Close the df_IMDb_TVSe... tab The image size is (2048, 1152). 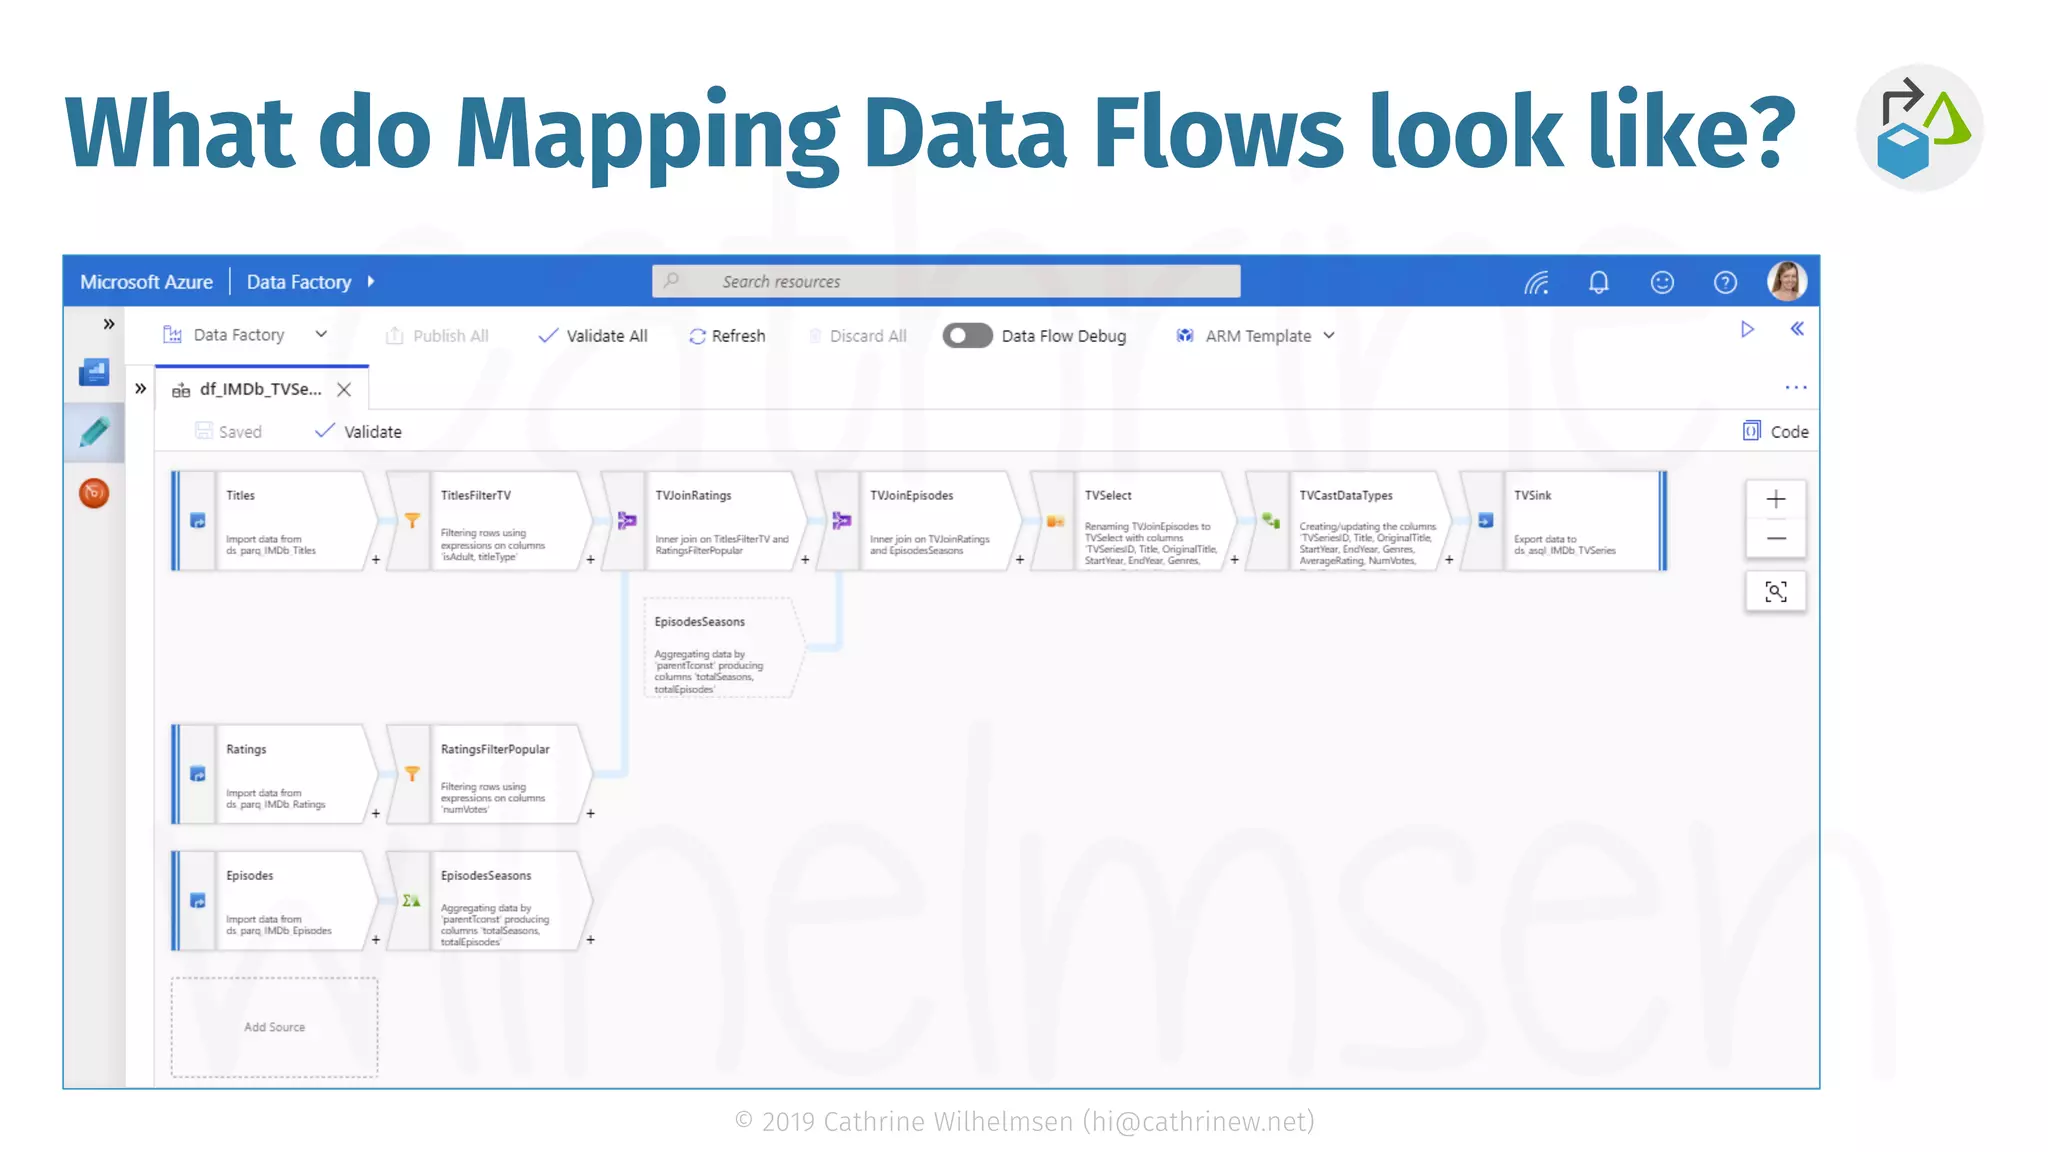344,390
